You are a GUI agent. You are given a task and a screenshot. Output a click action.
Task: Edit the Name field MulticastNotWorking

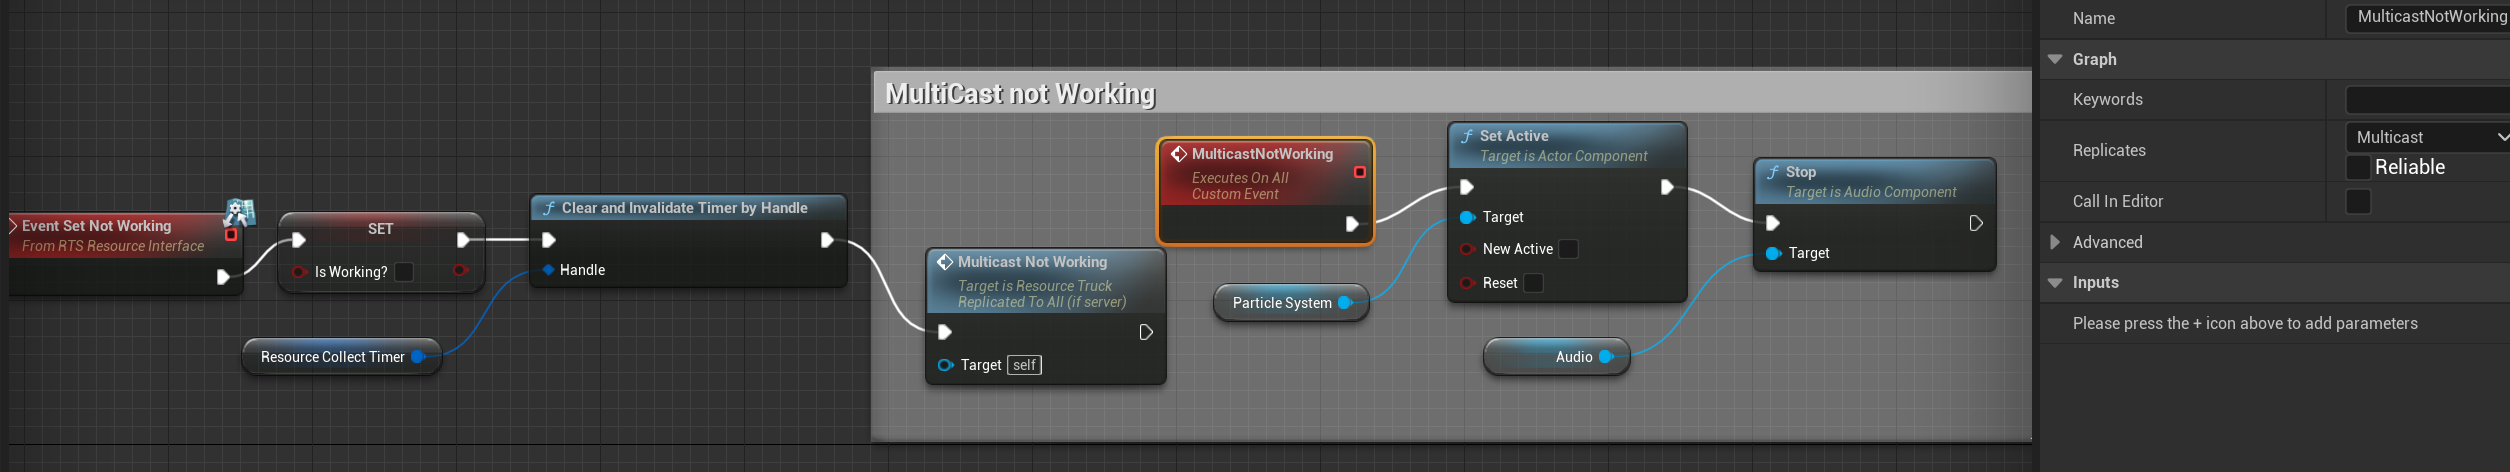pyautogui.click(x=2428, y=17)
